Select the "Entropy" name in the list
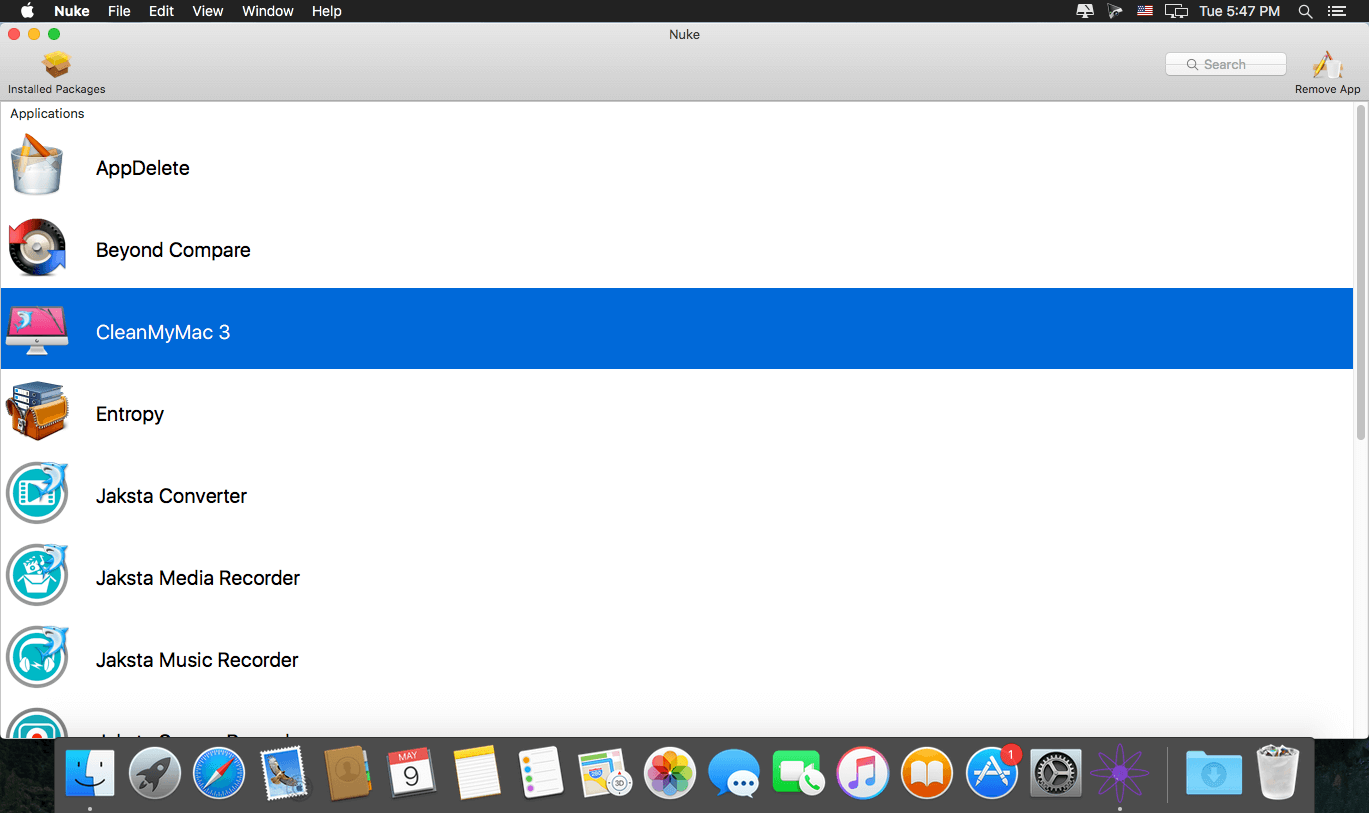 pyautogui.click(x=130, y=414)
